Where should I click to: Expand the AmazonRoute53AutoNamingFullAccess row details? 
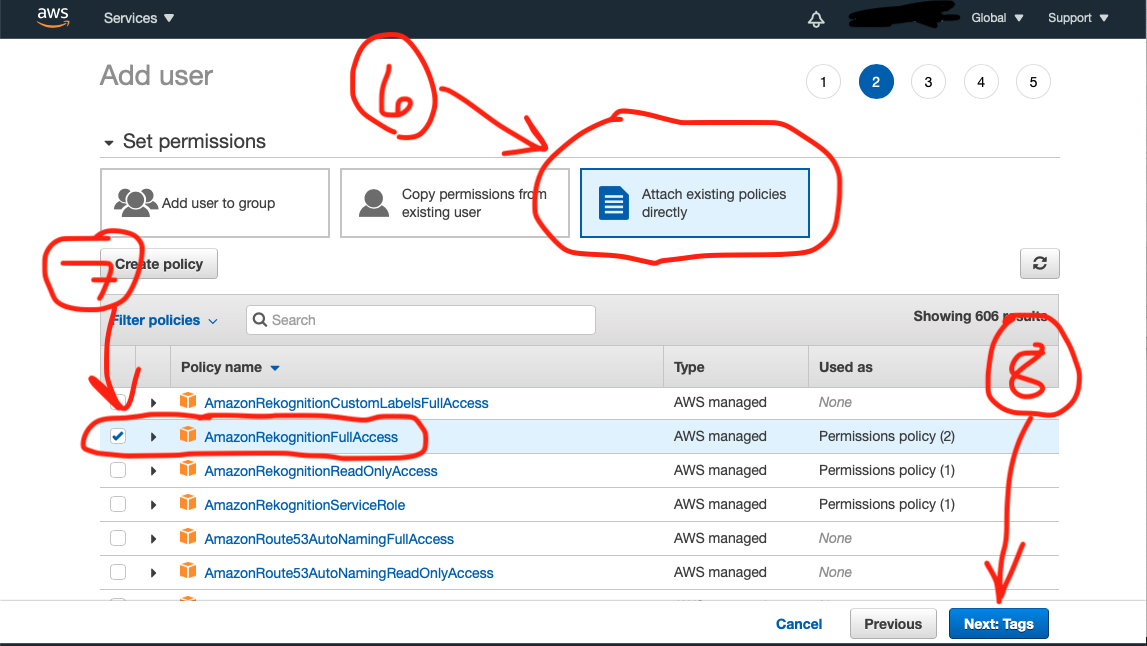pos(153,539)
